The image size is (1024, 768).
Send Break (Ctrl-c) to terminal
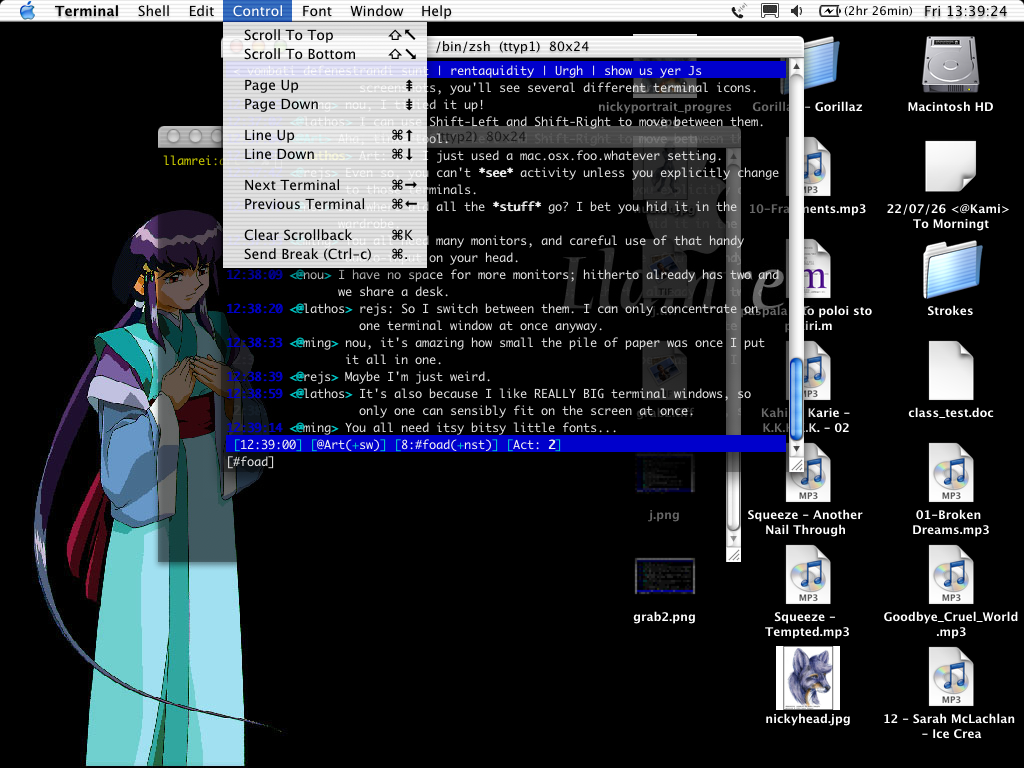[325, 254]
